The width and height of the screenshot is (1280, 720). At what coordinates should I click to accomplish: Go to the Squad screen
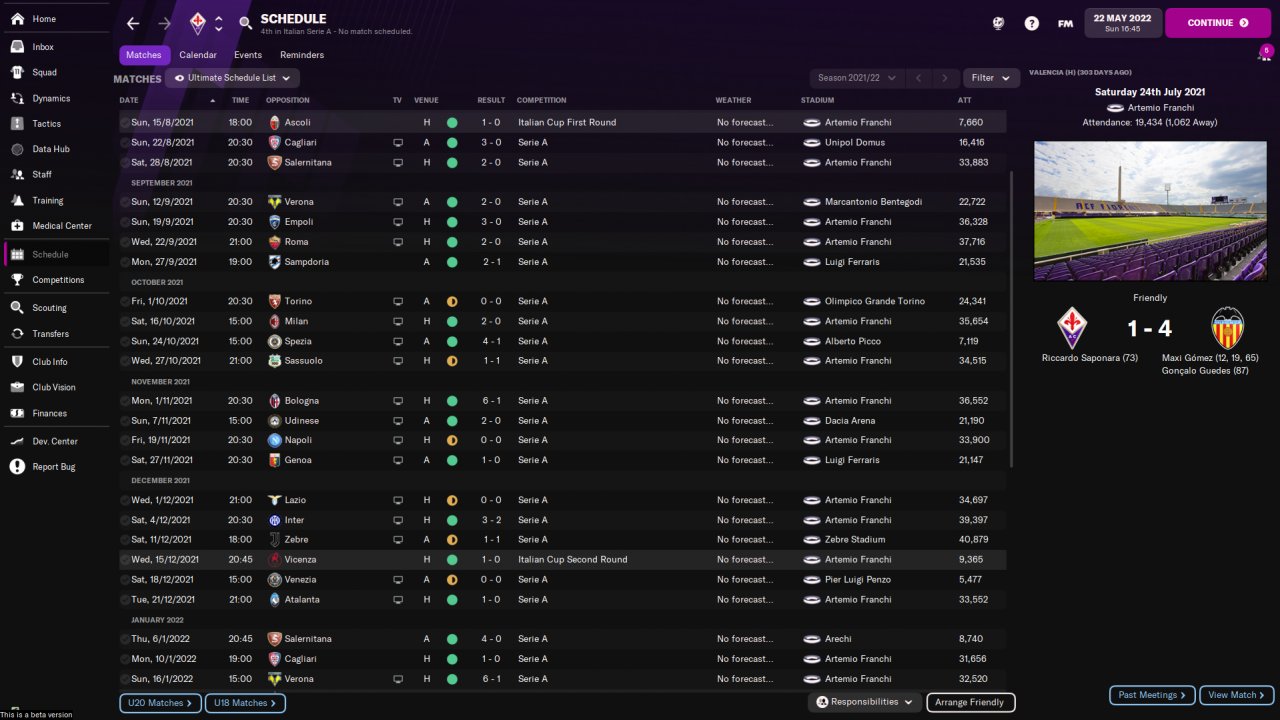point(55,73)
